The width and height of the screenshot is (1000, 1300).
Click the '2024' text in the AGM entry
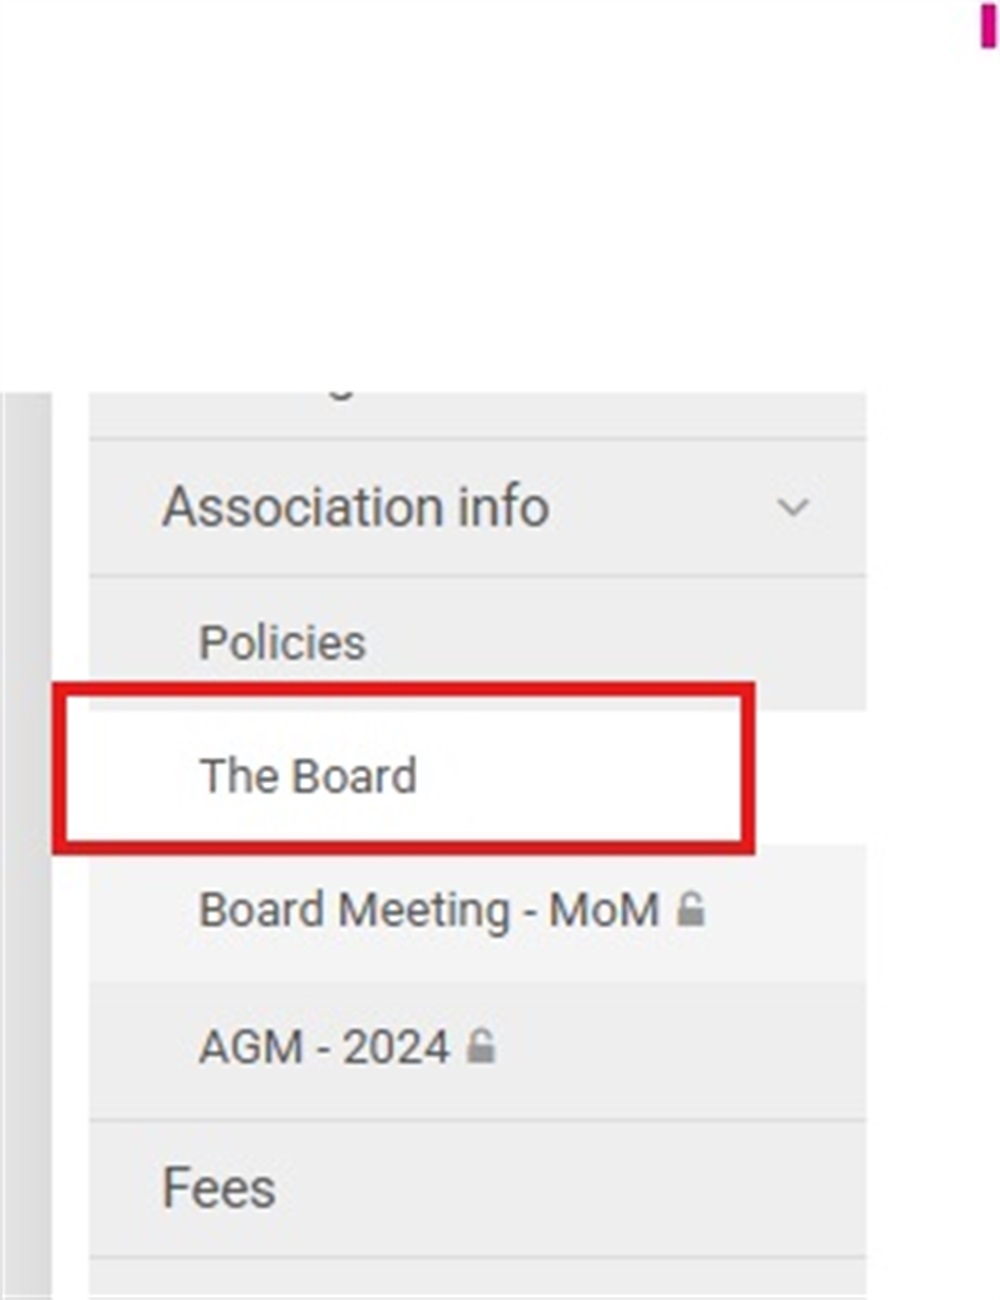coord(396,1047)
